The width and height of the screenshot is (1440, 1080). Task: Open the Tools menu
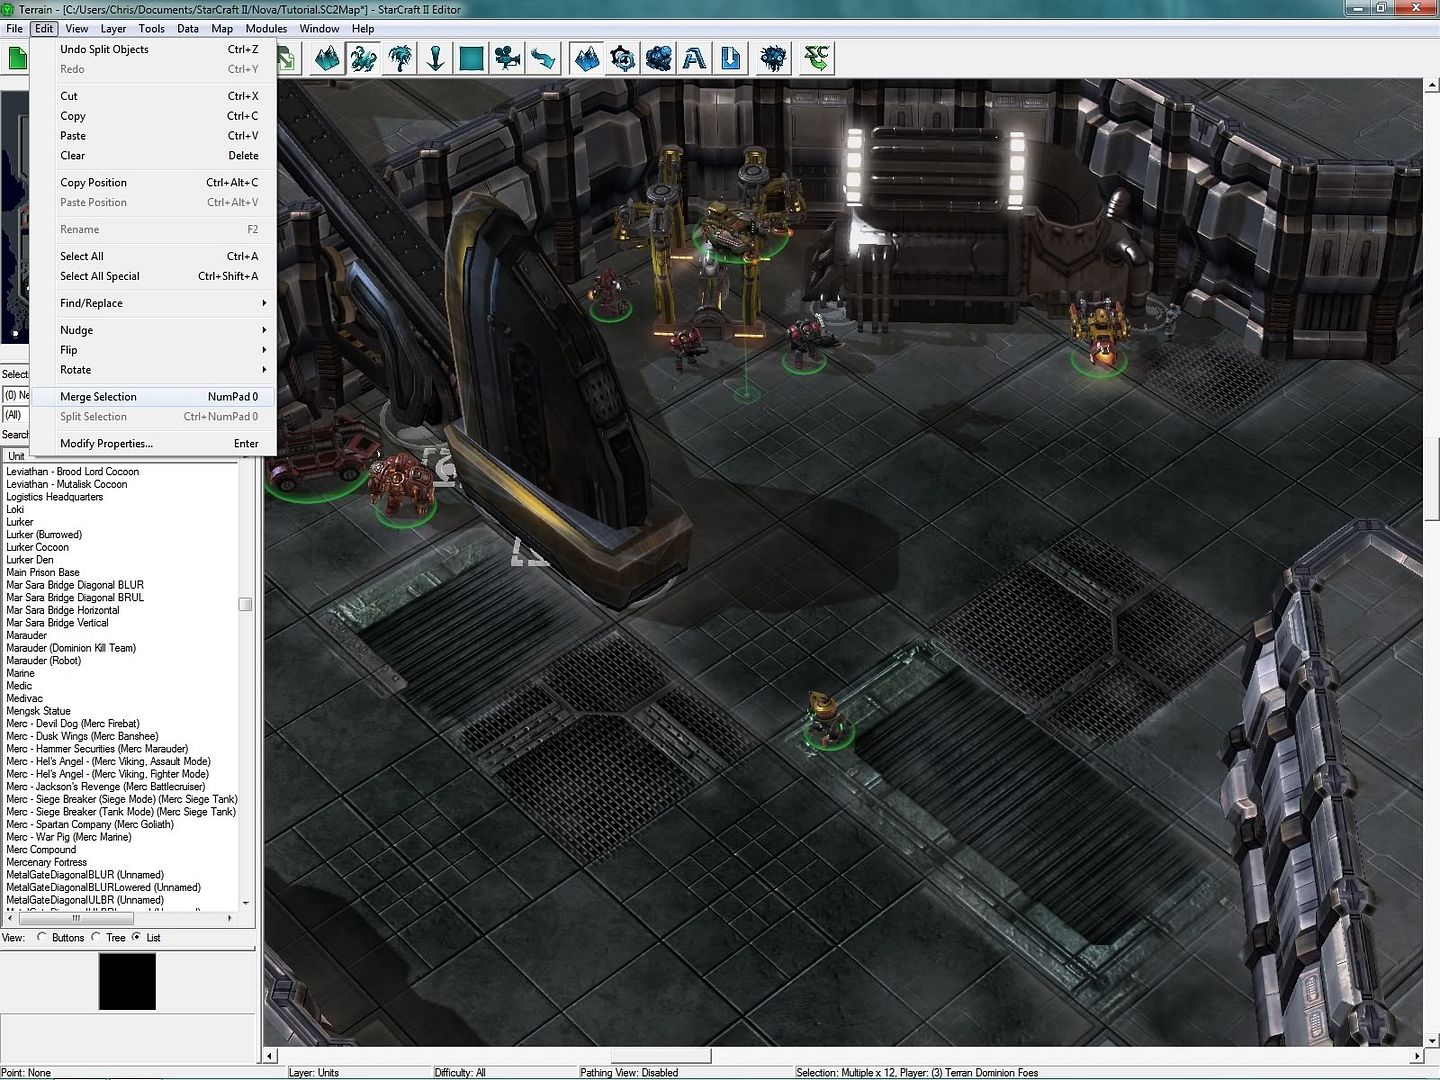tap(151, 28)
